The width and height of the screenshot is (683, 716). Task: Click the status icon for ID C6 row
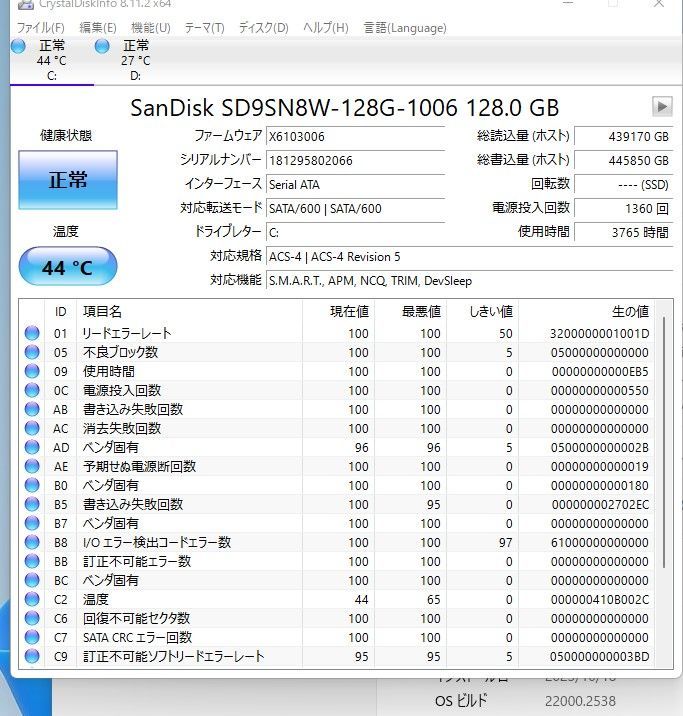point(32,618)
